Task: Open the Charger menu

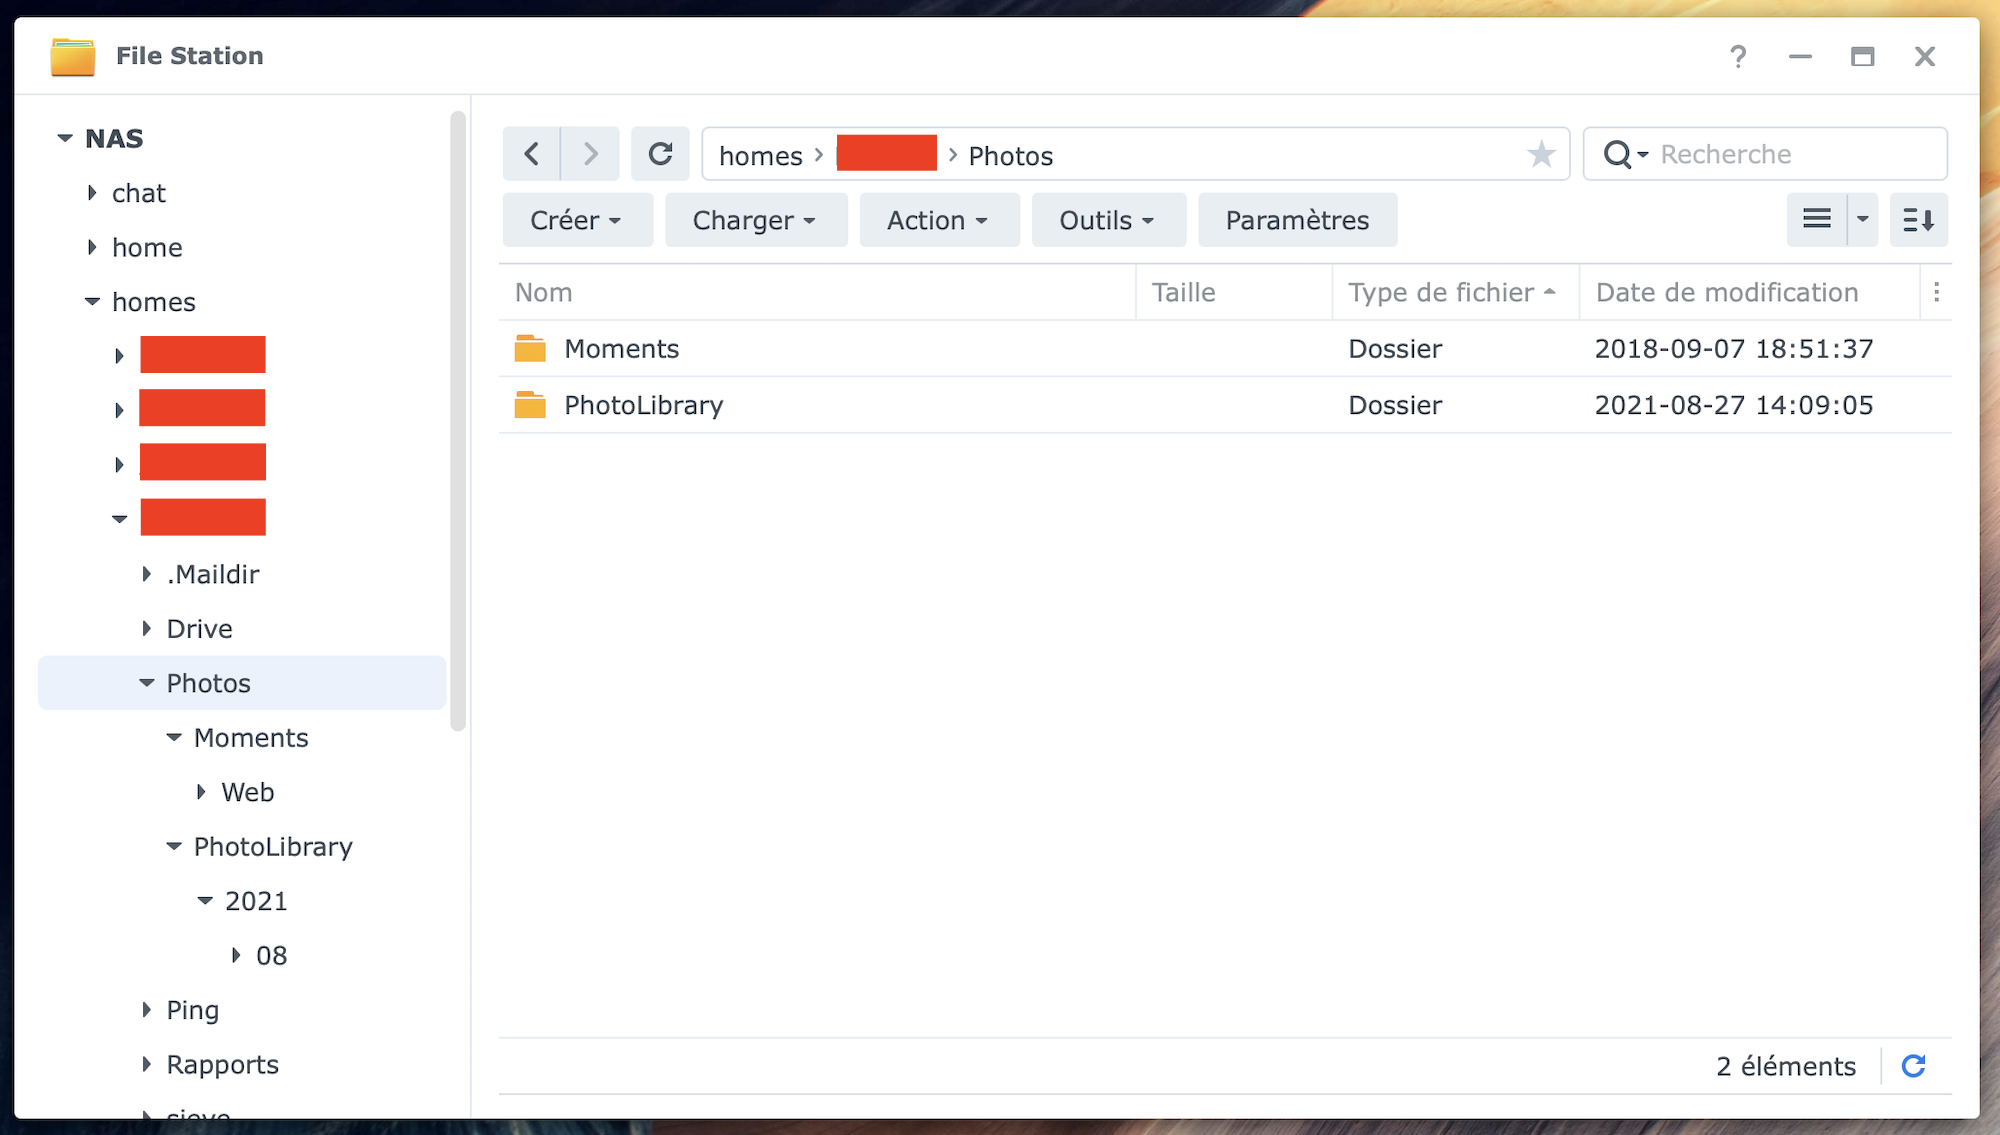Action: pos(755,220)
